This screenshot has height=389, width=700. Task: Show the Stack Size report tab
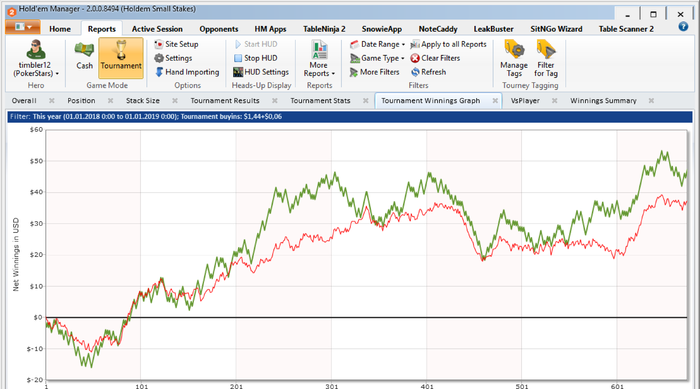[142, 101]
